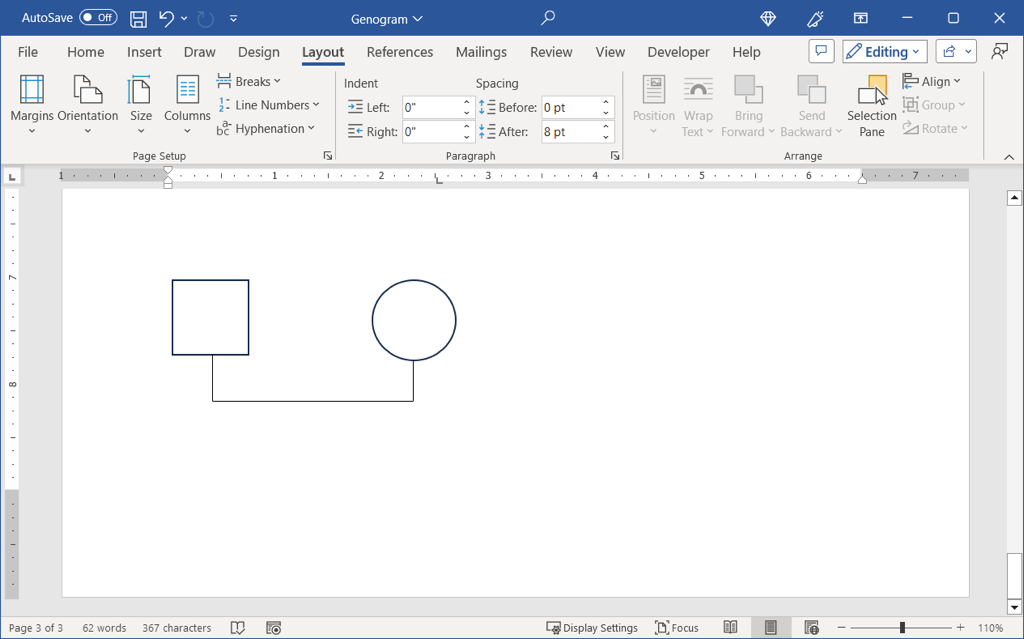The width and height of the screenshot is (1024, 639).
Task: Switch to the Insert tab
Action: [144, 52]
